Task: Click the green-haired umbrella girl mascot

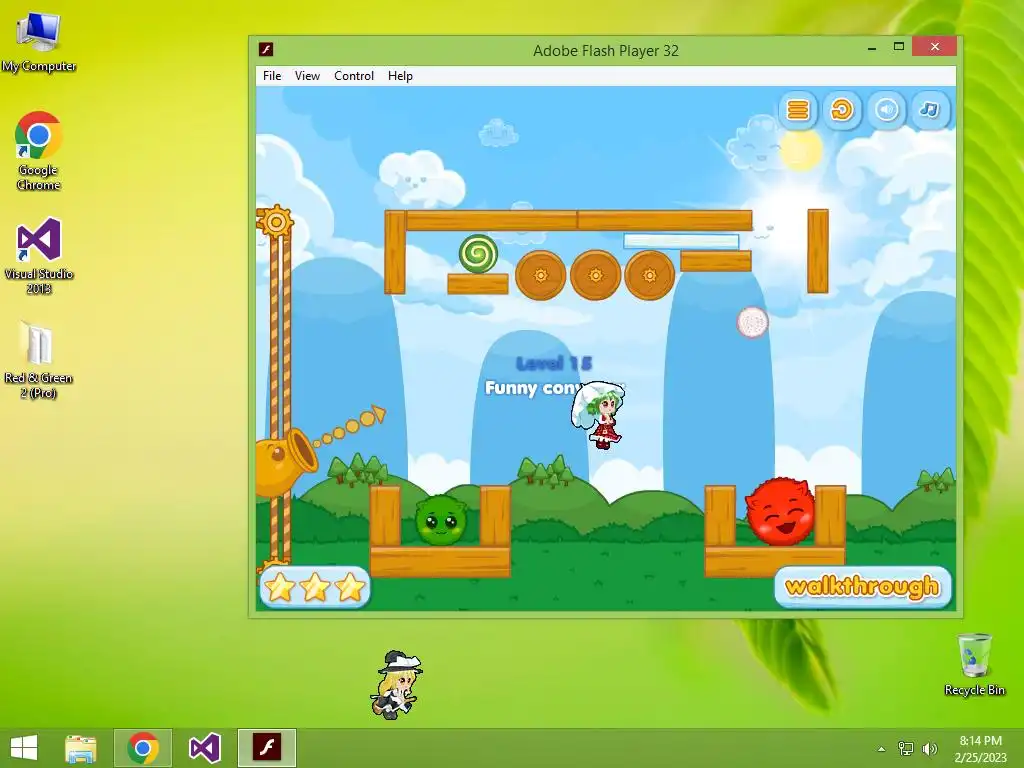Action: pos(600,415)
